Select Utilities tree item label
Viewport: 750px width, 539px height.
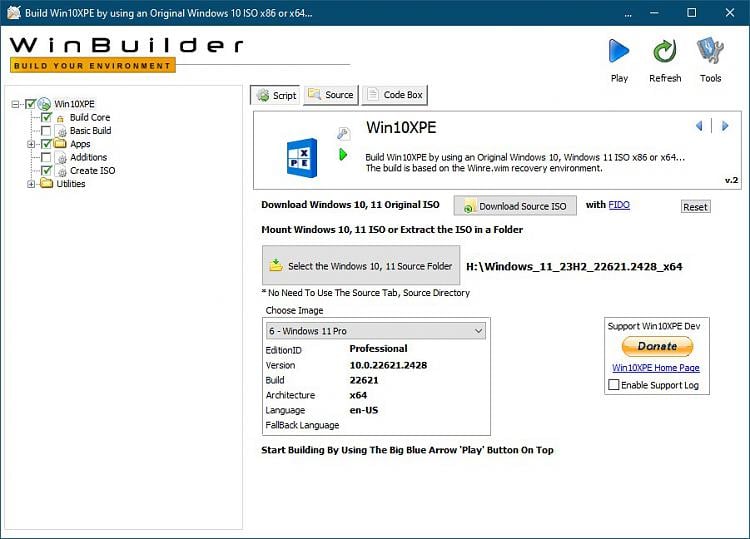tap(71, 184)
